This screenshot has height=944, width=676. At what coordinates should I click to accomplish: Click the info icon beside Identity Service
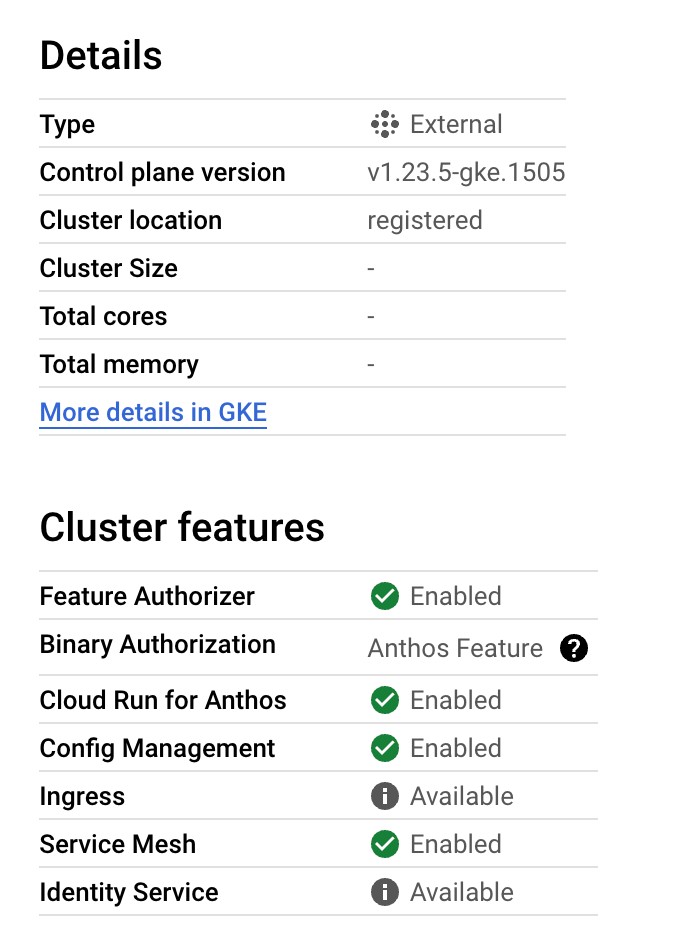pyautogui.click(x=384, y=892)
